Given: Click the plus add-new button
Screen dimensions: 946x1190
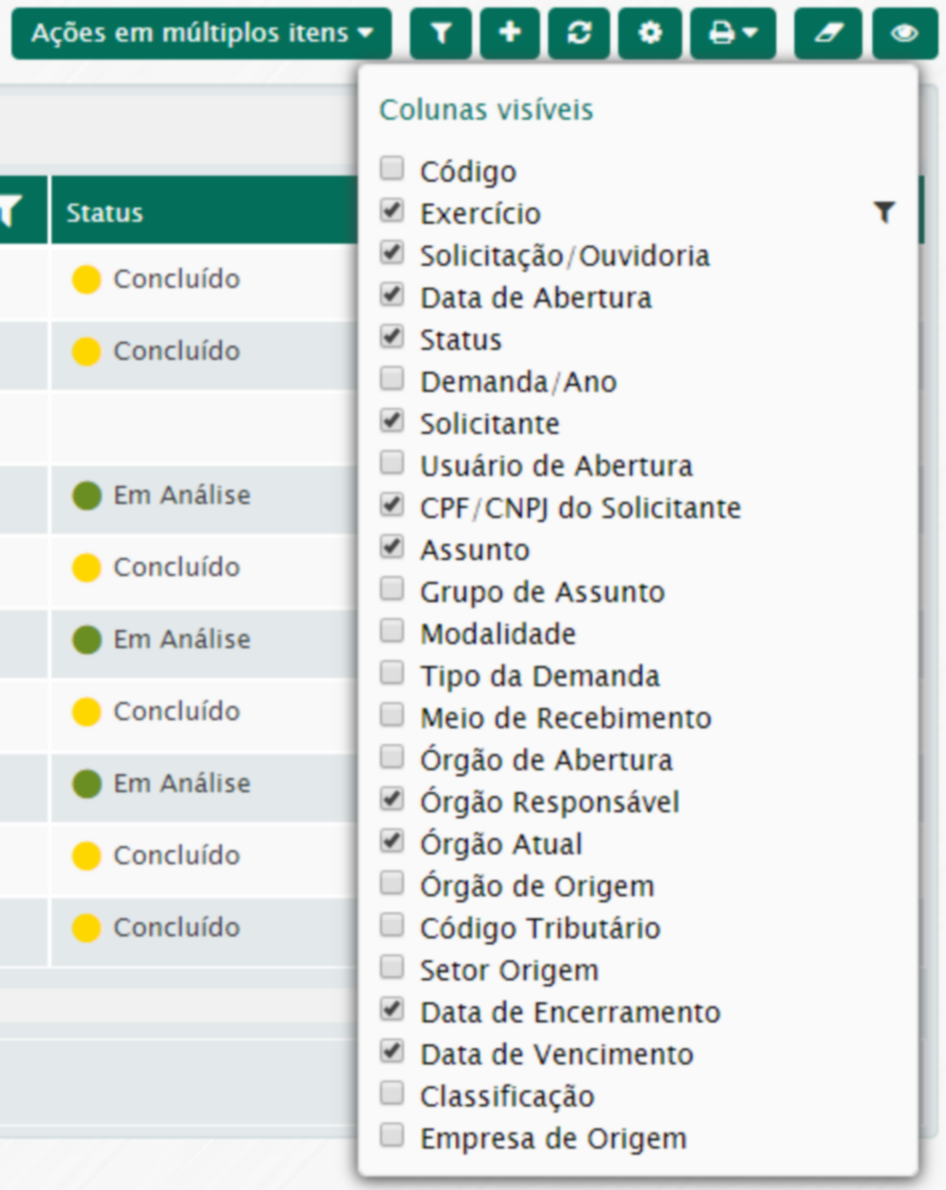Looking at the screenshot, I should click(x=510, y=33).
